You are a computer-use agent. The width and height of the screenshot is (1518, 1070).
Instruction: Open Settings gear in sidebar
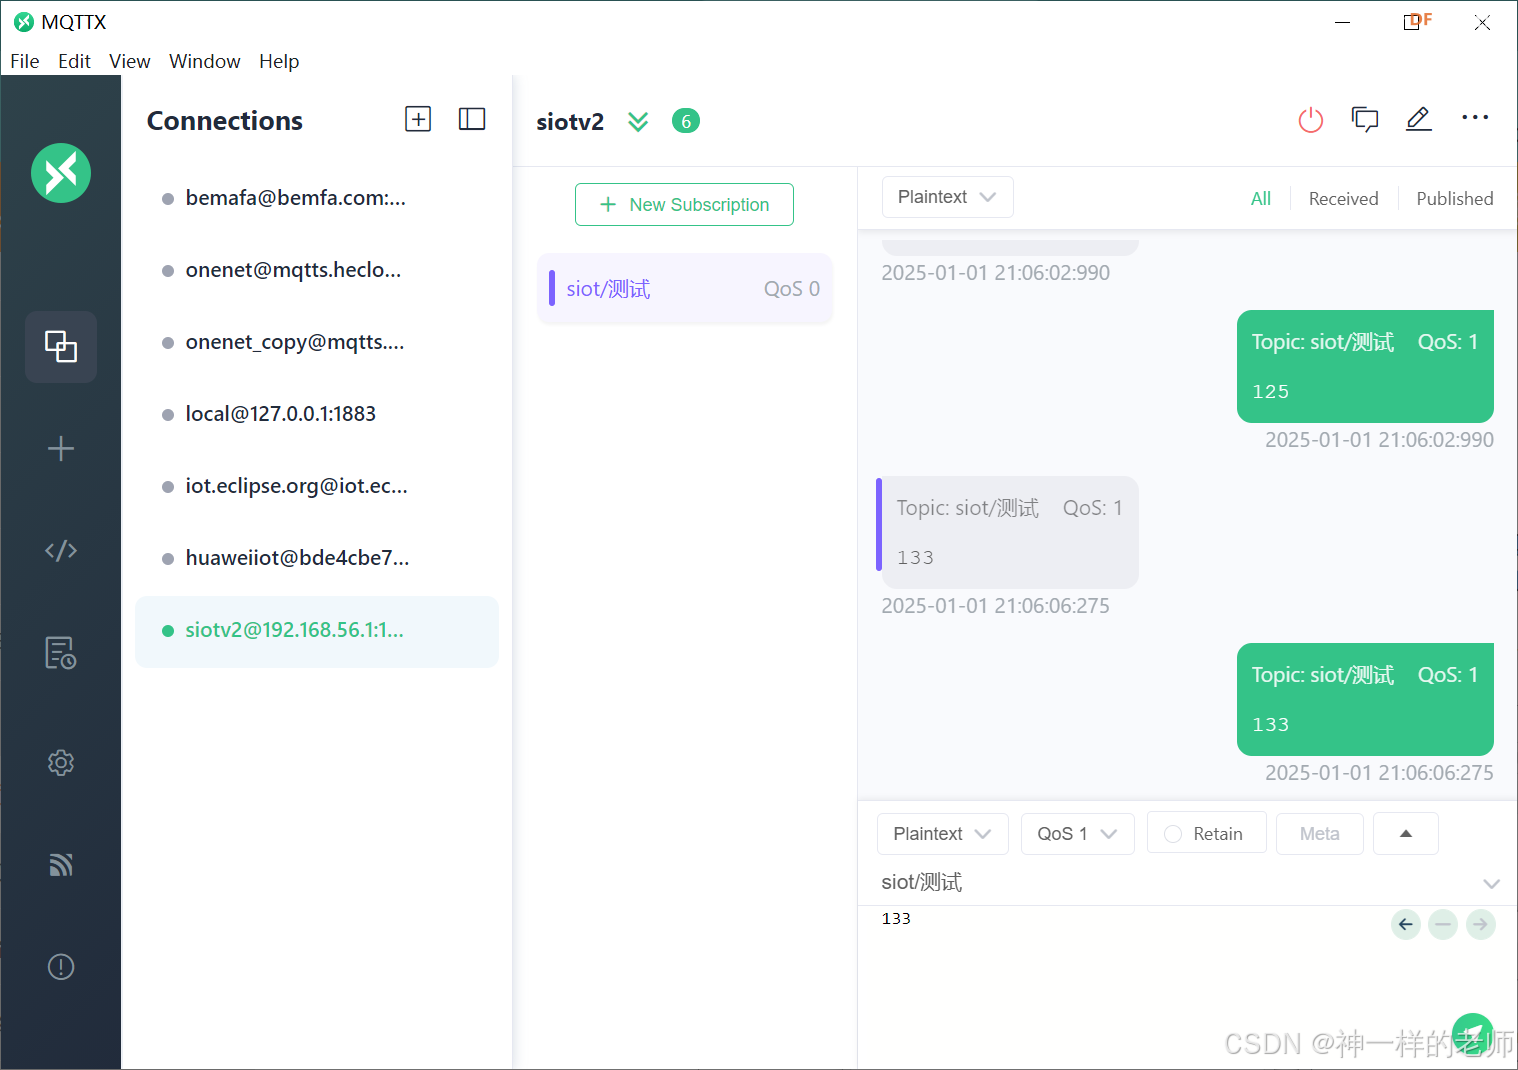tap(61, 763)
